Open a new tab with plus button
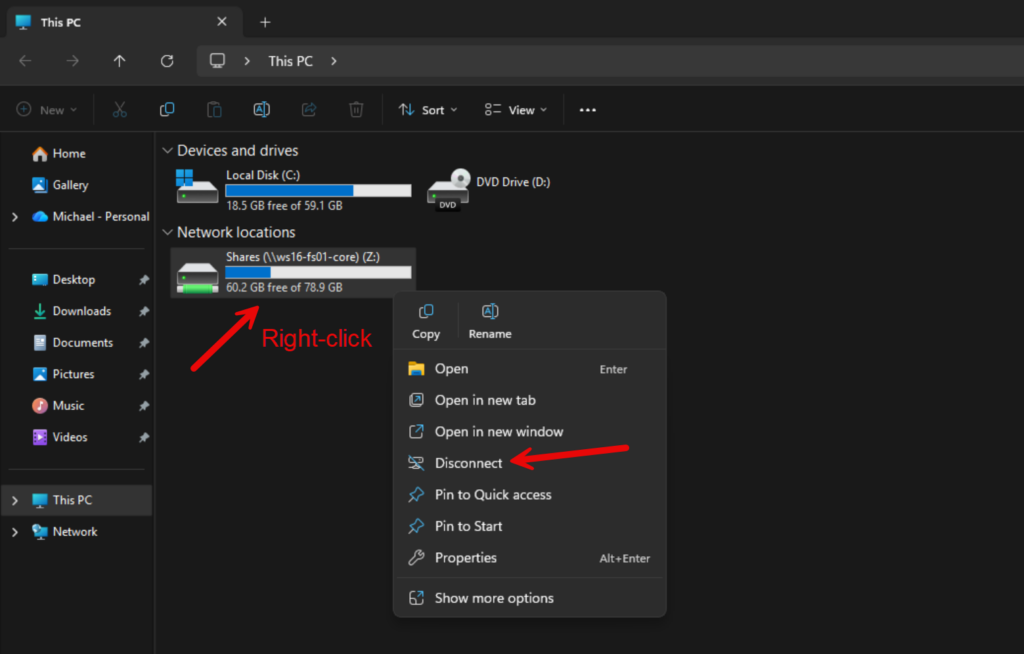Screen dimensions: 1024x654 [x=265, y=22]
